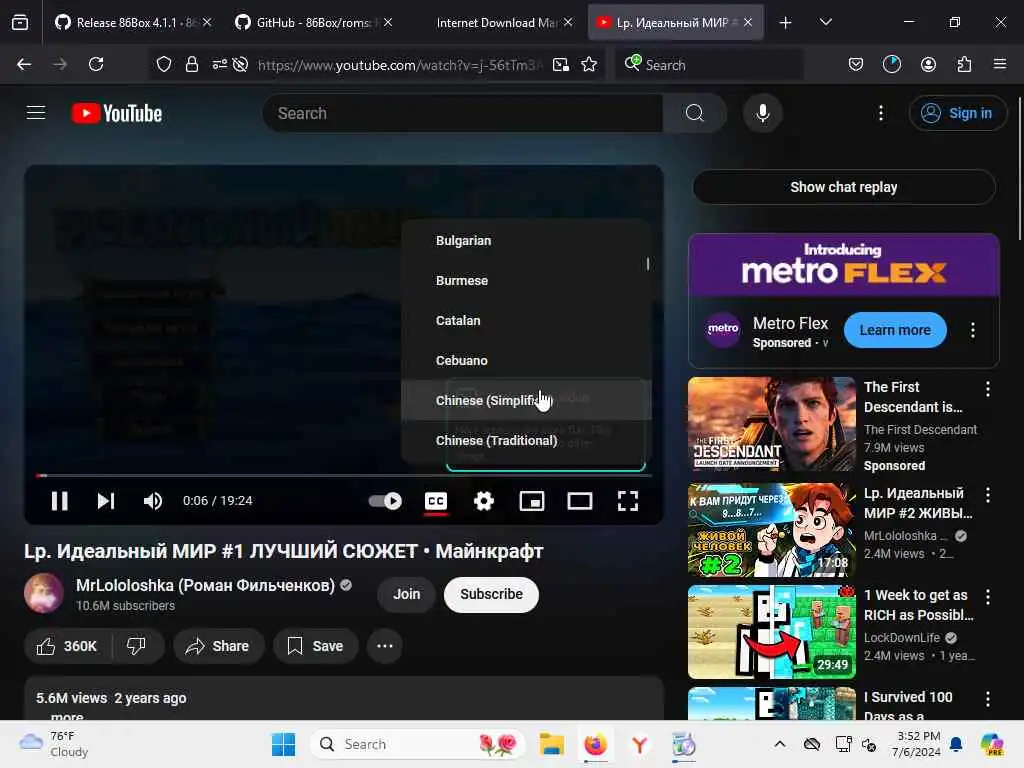Reload the current page

click(96, 64)
